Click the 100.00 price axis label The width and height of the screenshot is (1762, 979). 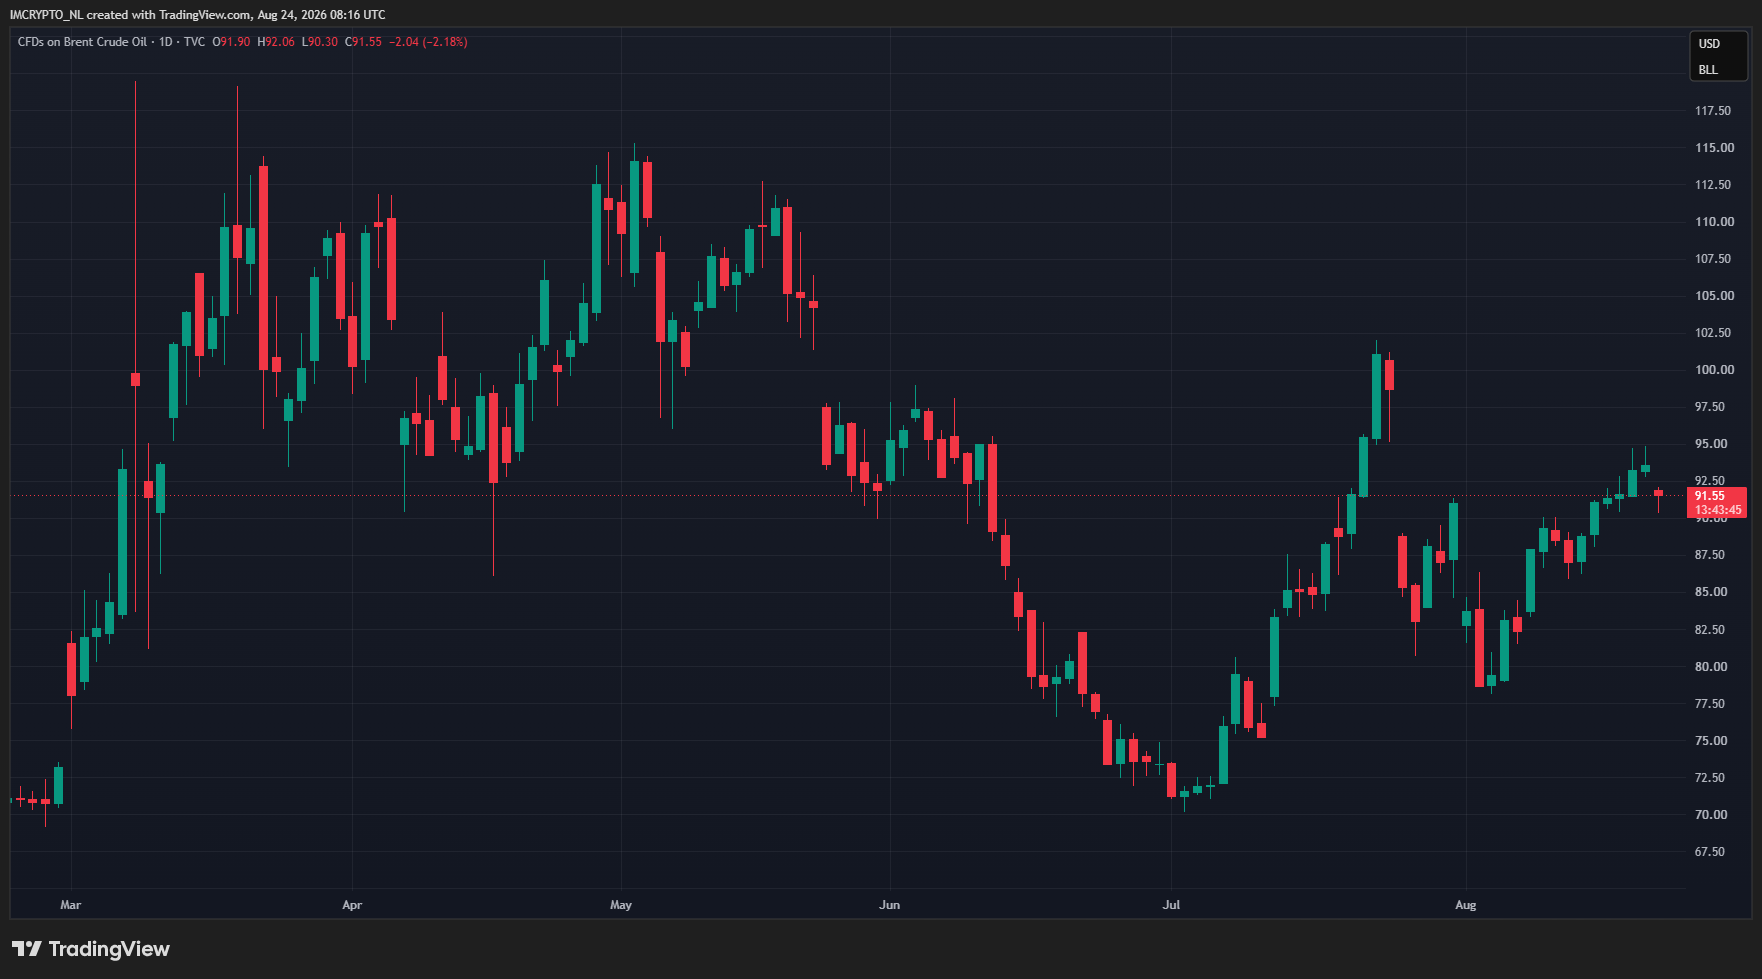click(x=1714, y=370)
